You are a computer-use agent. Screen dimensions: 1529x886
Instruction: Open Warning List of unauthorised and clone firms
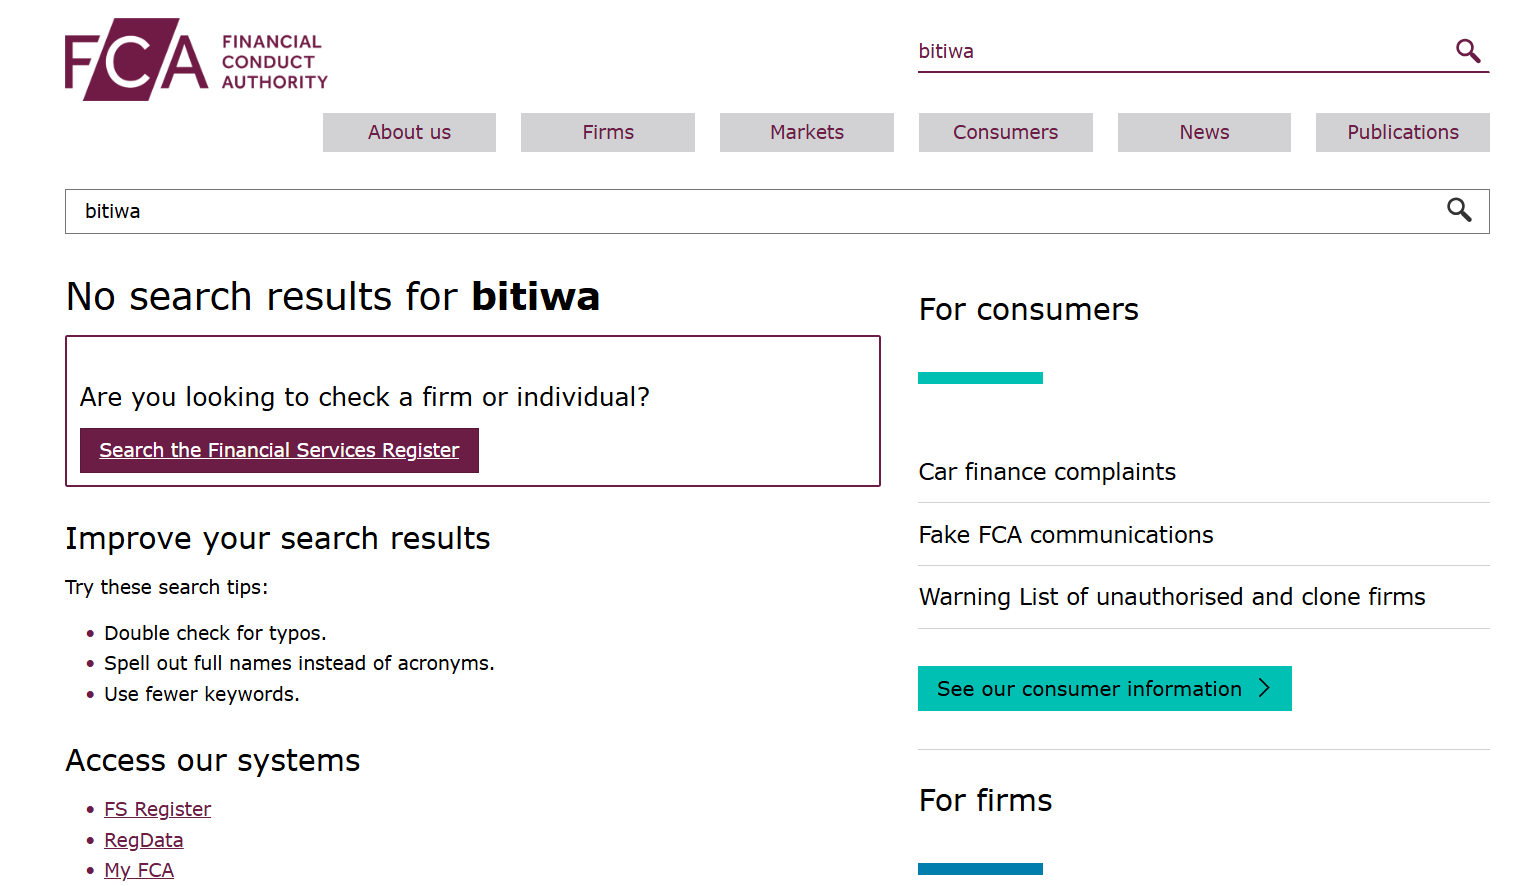click(1172, 597)
